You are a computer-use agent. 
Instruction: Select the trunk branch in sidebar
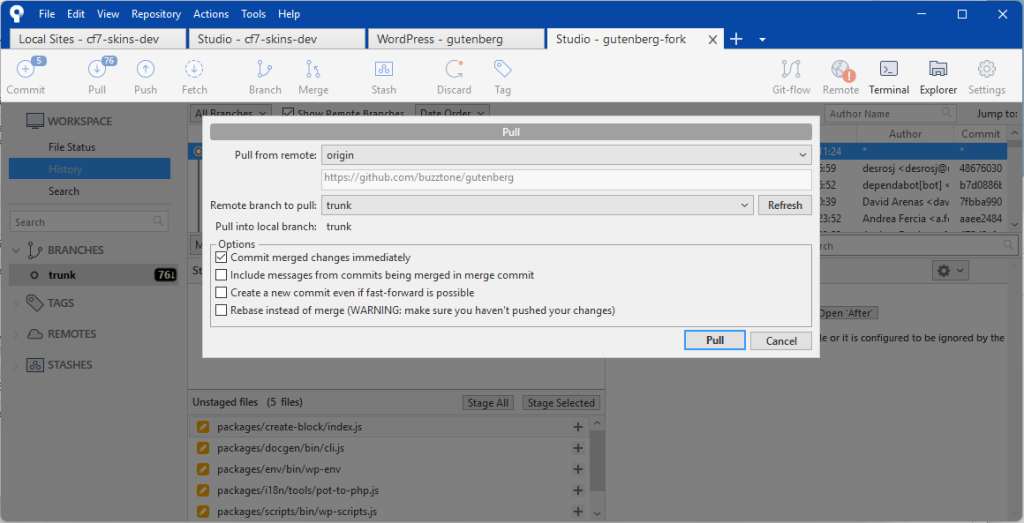(62, 275)
